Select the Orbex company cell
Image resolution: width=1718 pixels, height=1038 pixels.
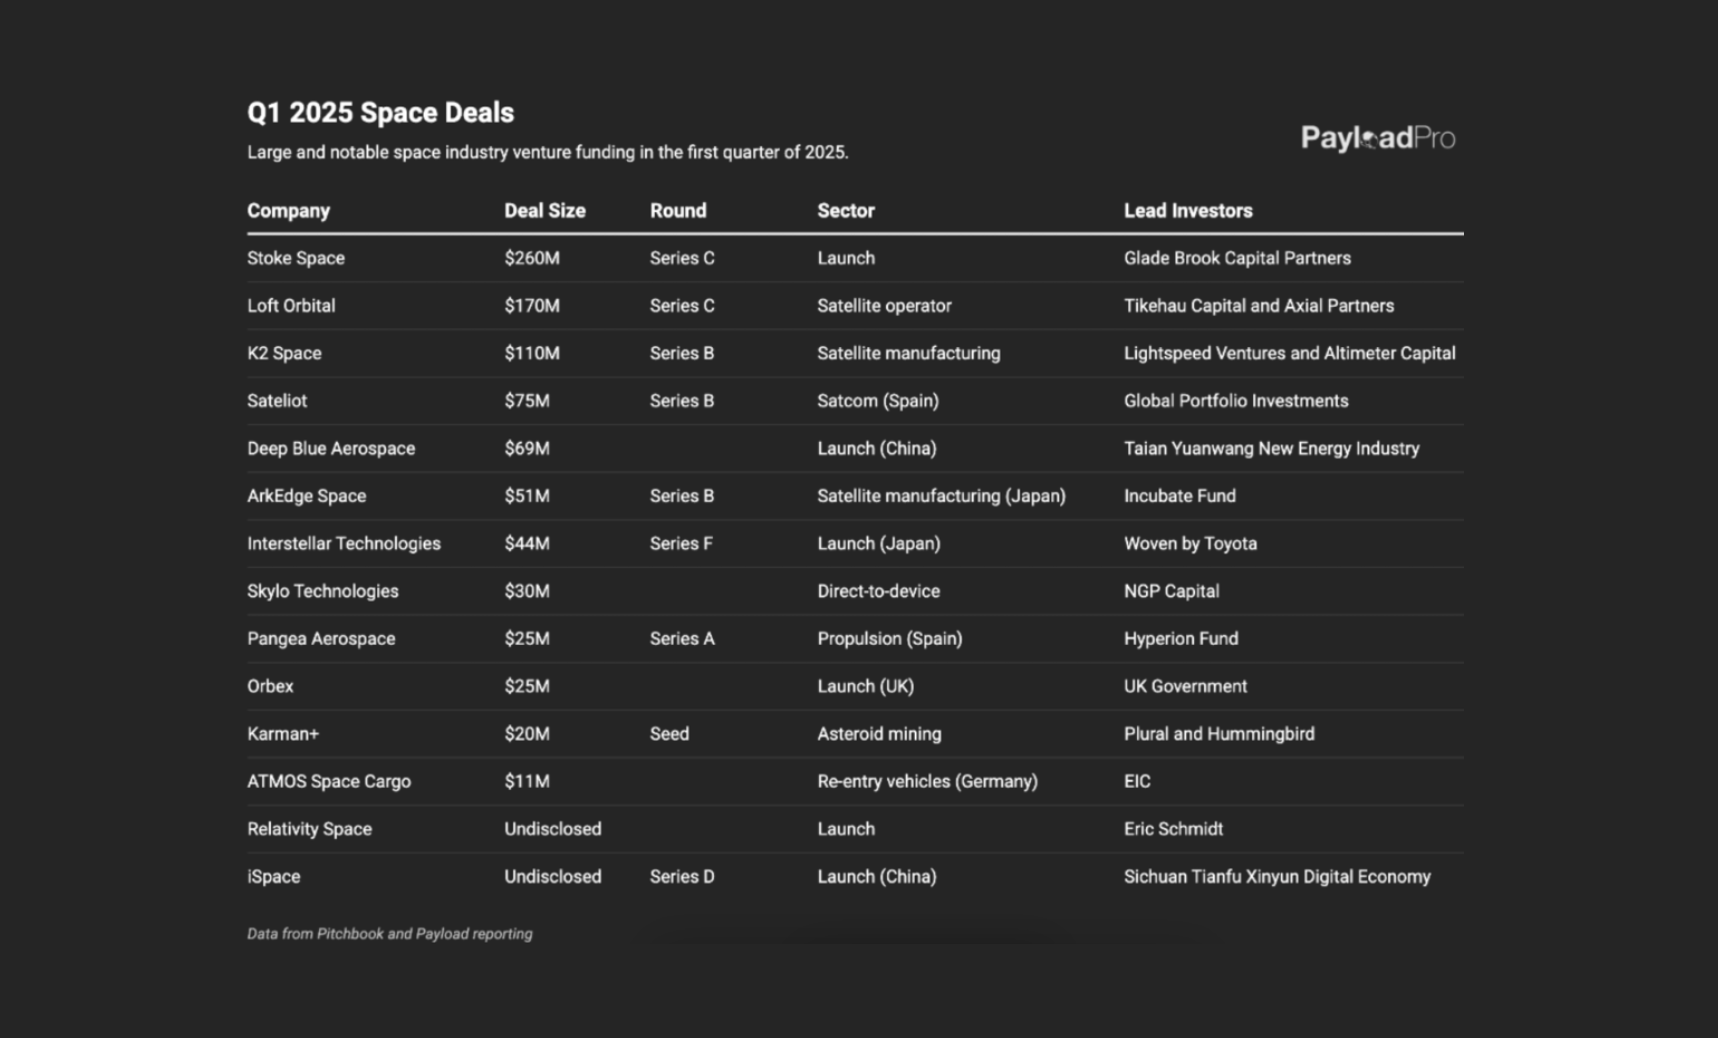tap(270, 687)
